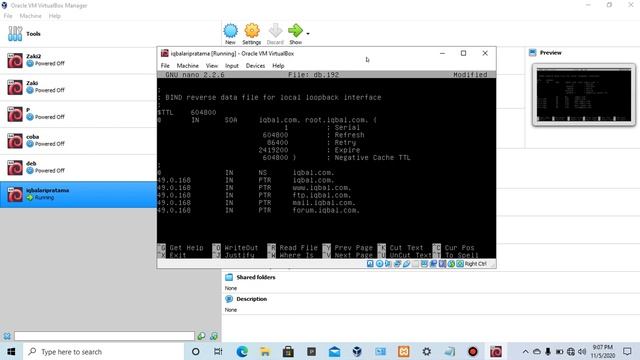Click the USB indicator in VM status bar

point(407,264)
